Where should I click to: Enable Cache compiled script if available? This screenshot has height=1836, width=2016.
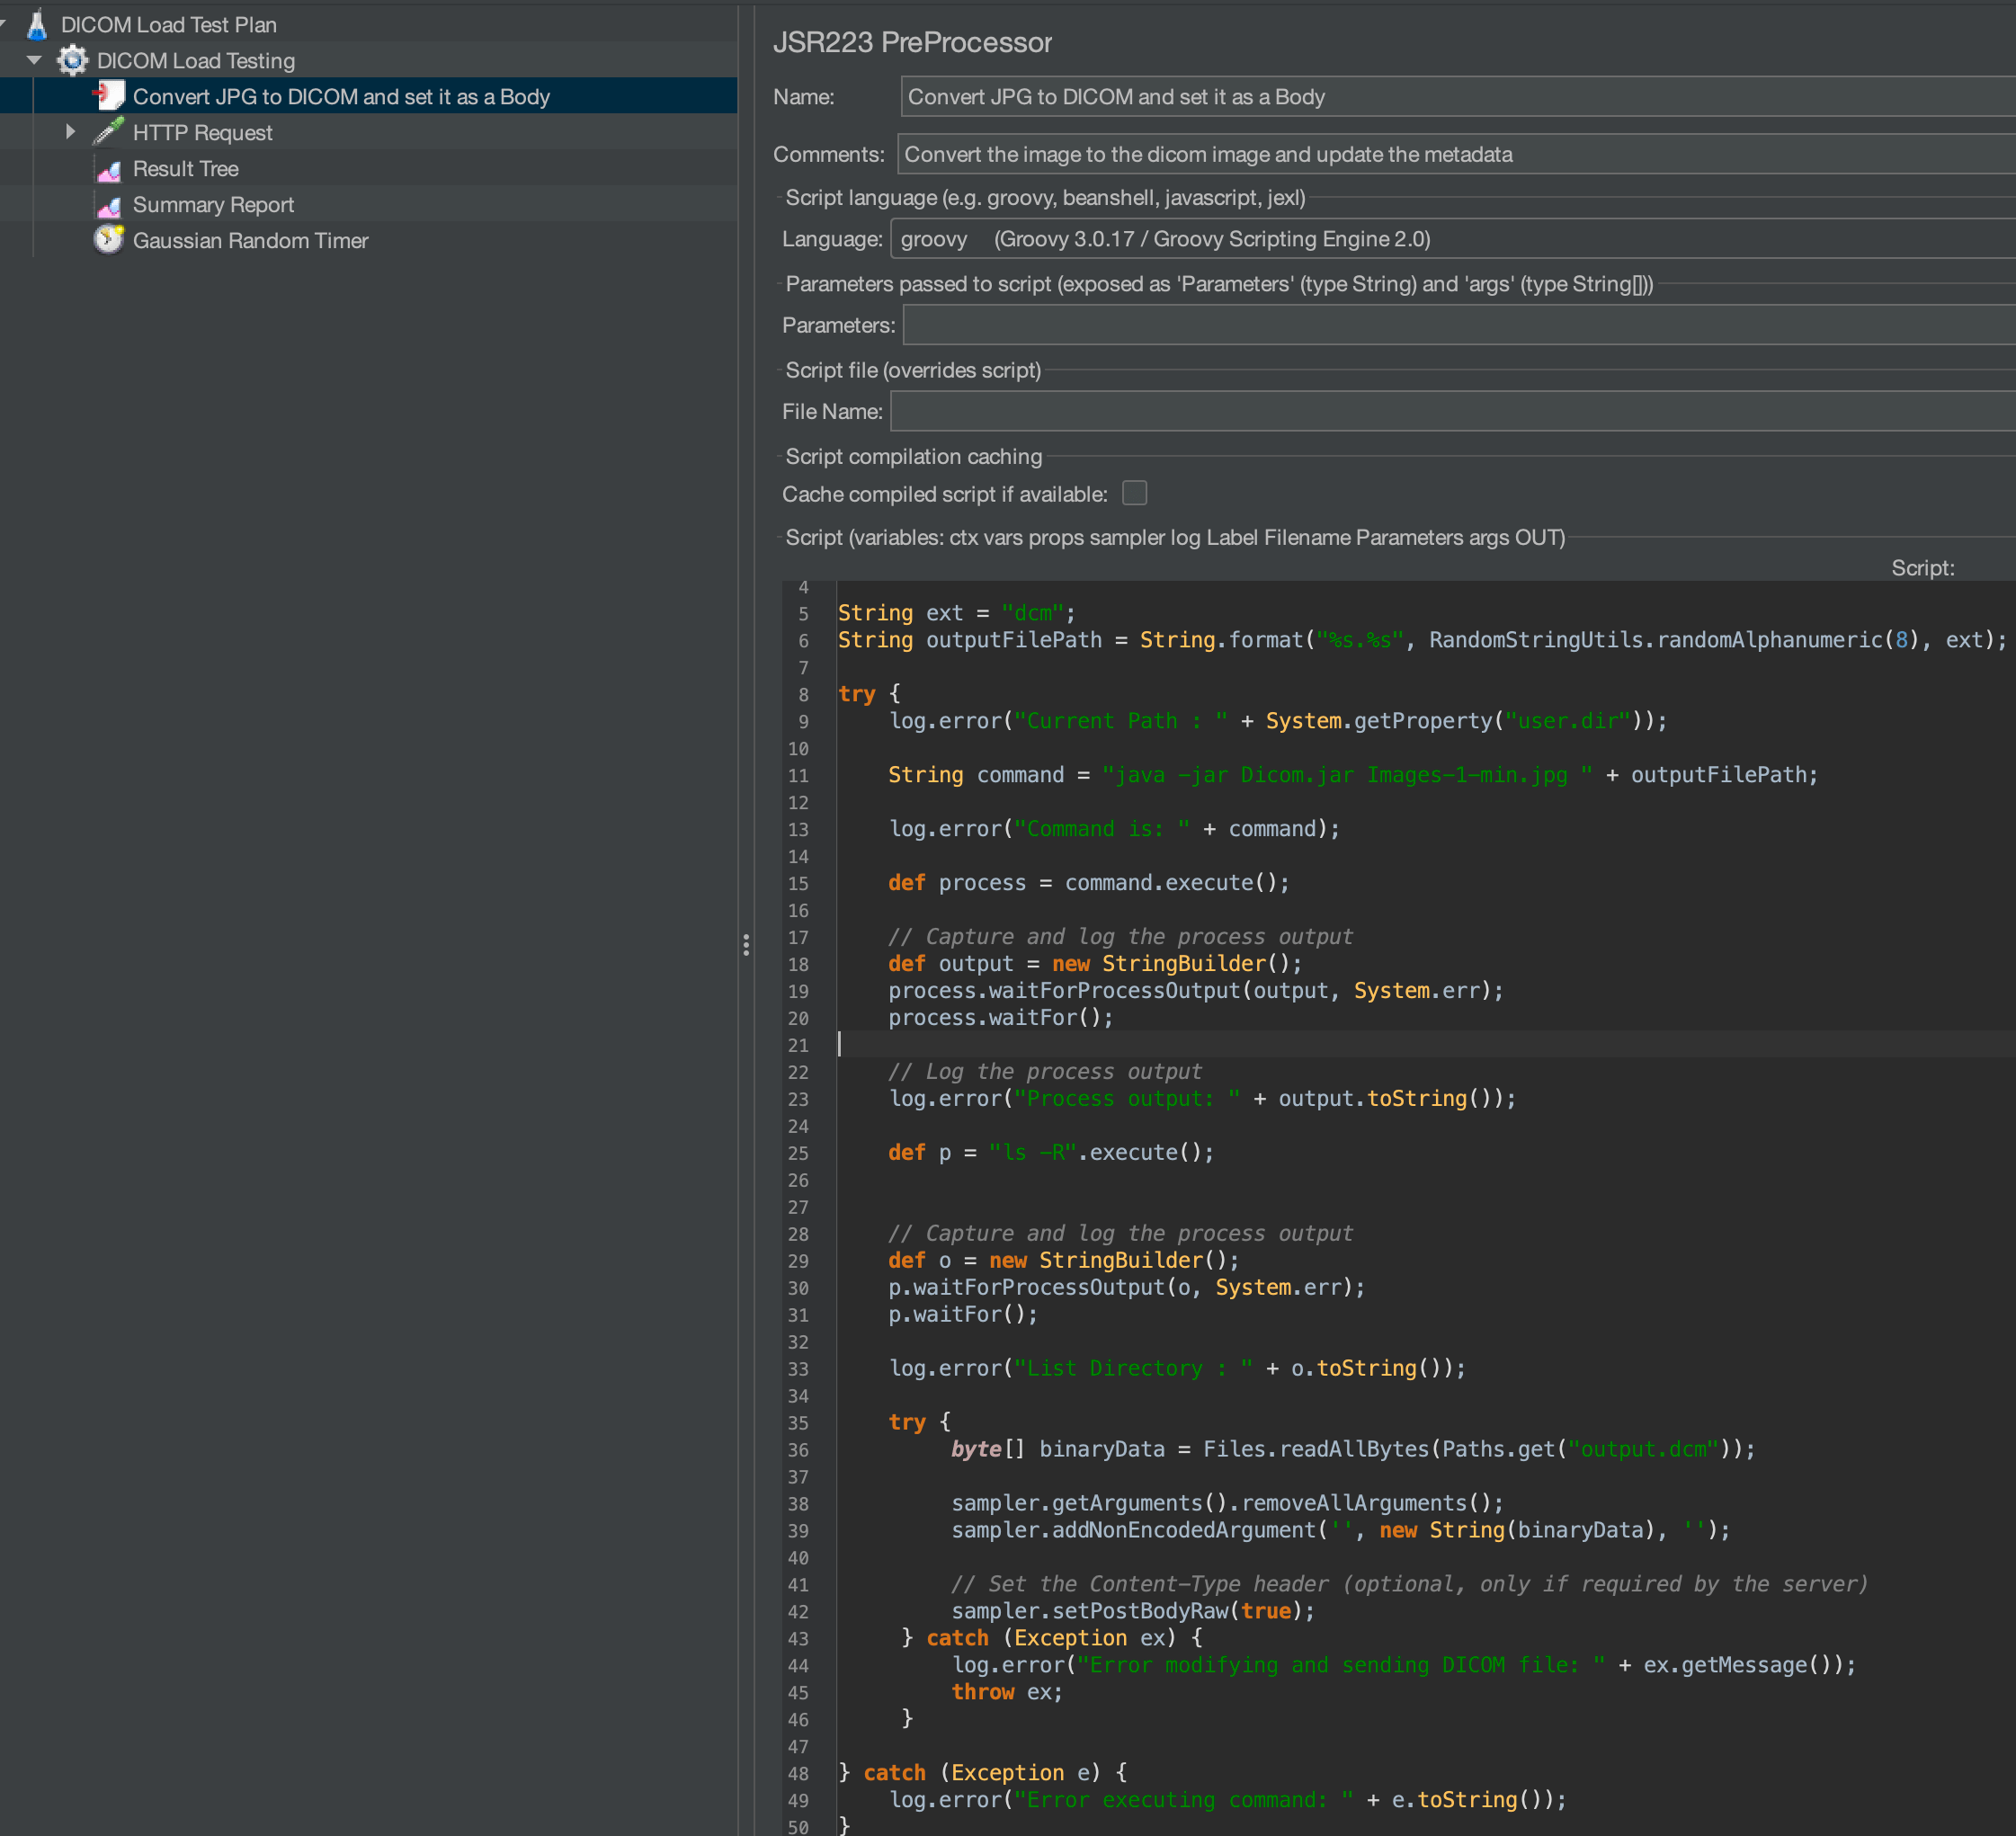pos(1135,493)
